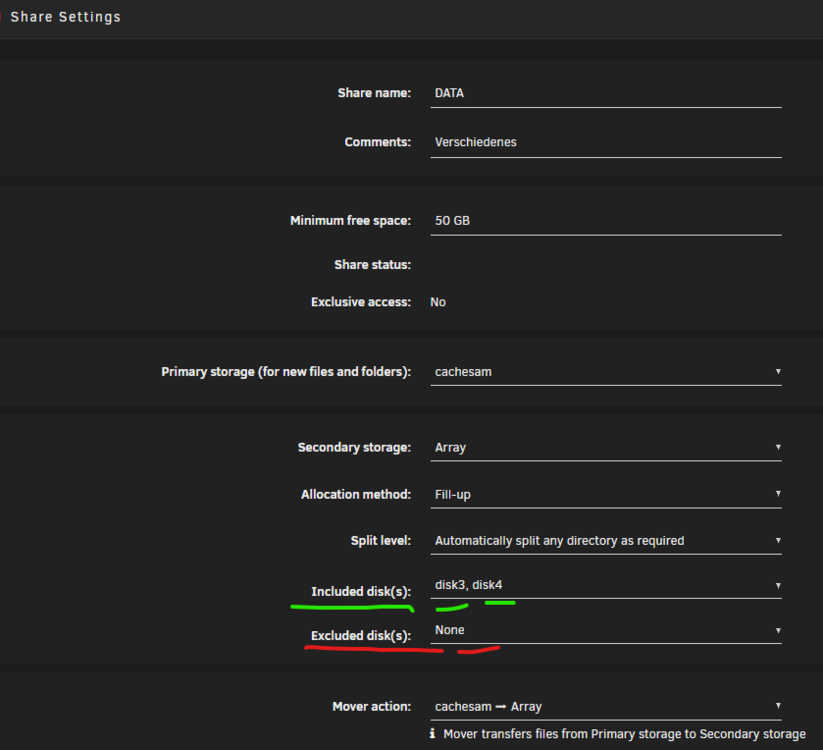This screenshot has width=823, height=750.
Task: Click the Share Settings heading
Action: tap(66, 17)
